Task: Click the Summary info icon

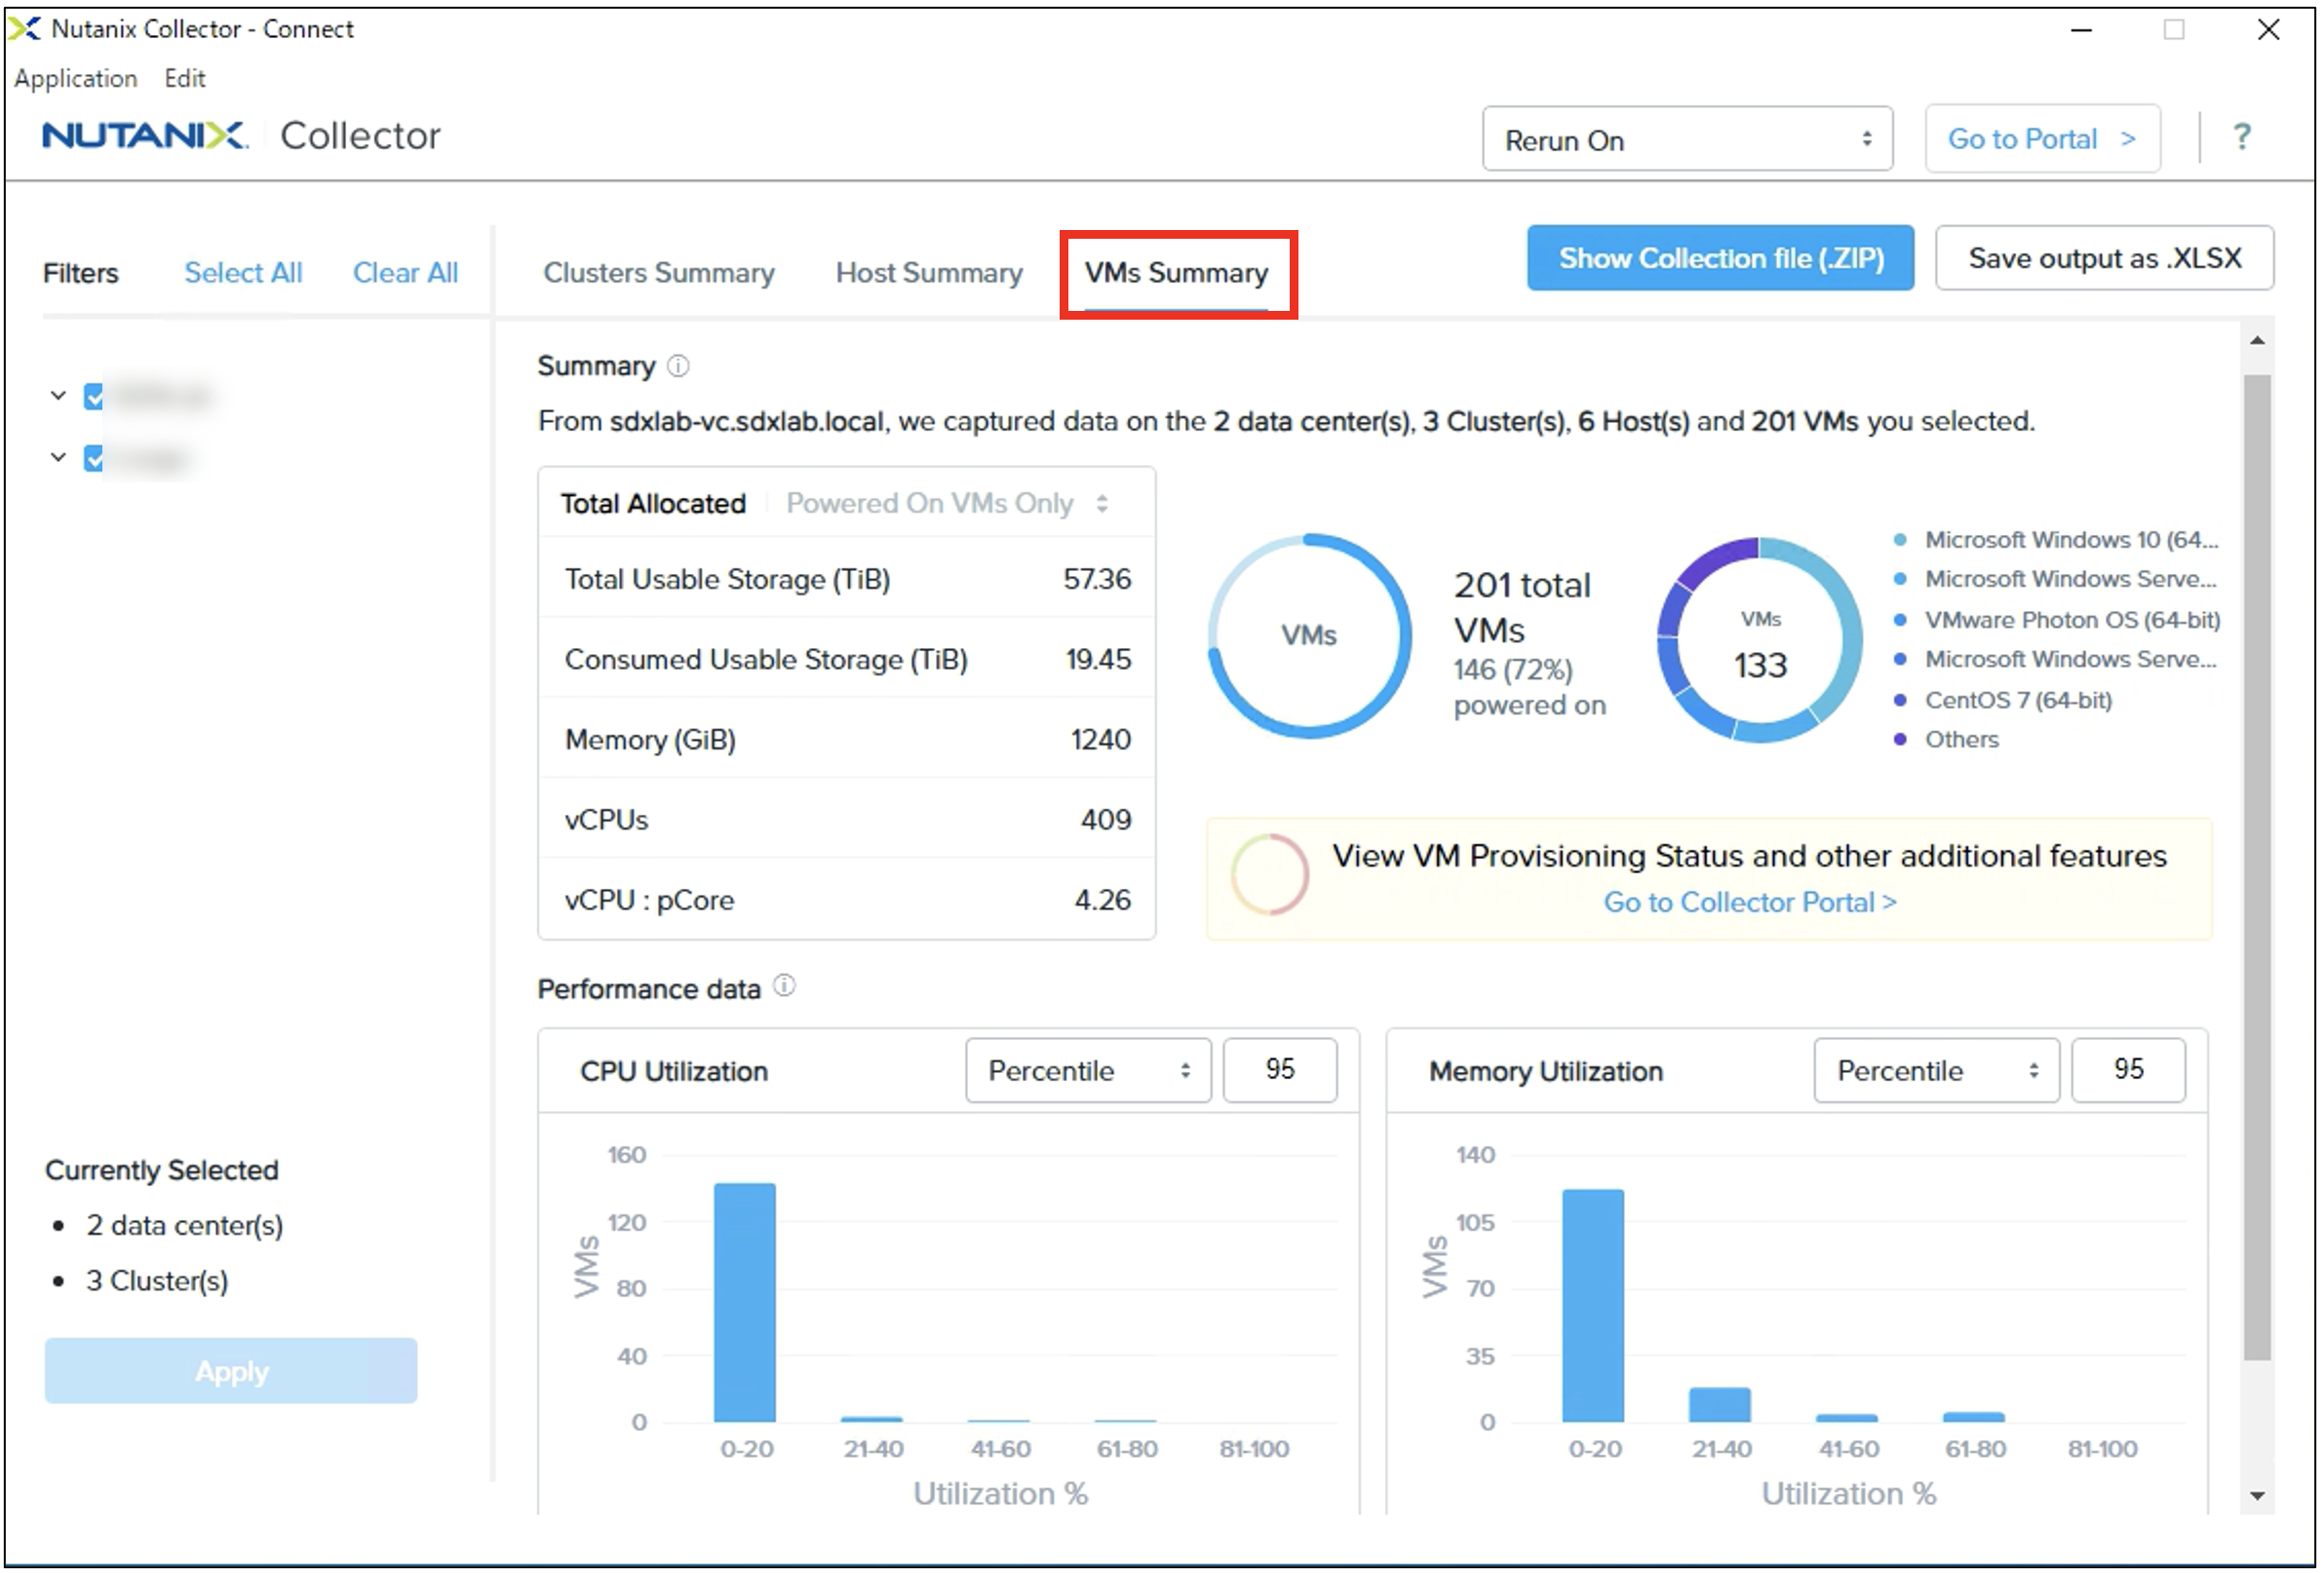Action: [678, 366]
